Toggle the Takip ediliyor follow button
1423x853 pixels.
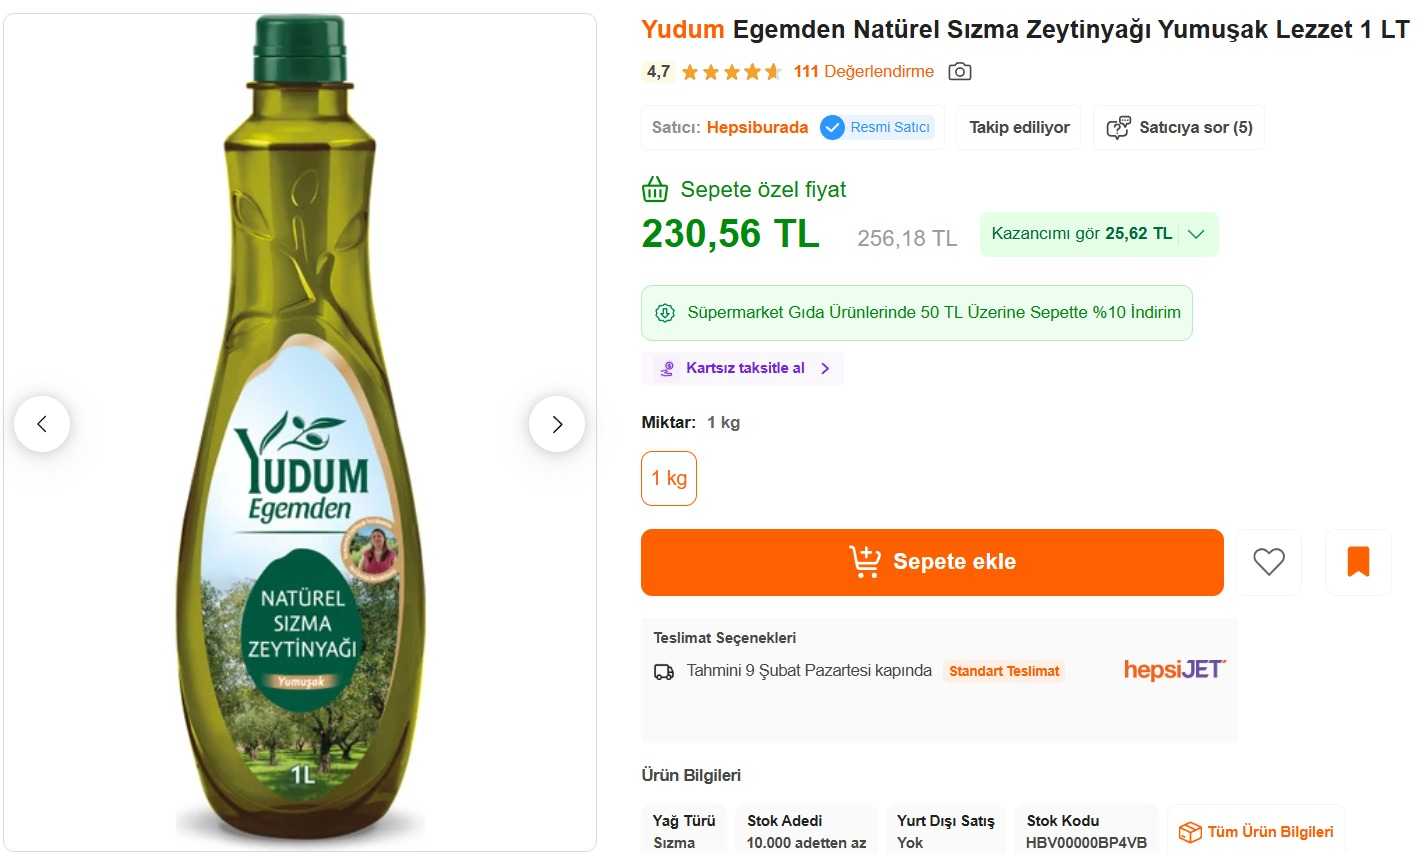point(1018,128)
